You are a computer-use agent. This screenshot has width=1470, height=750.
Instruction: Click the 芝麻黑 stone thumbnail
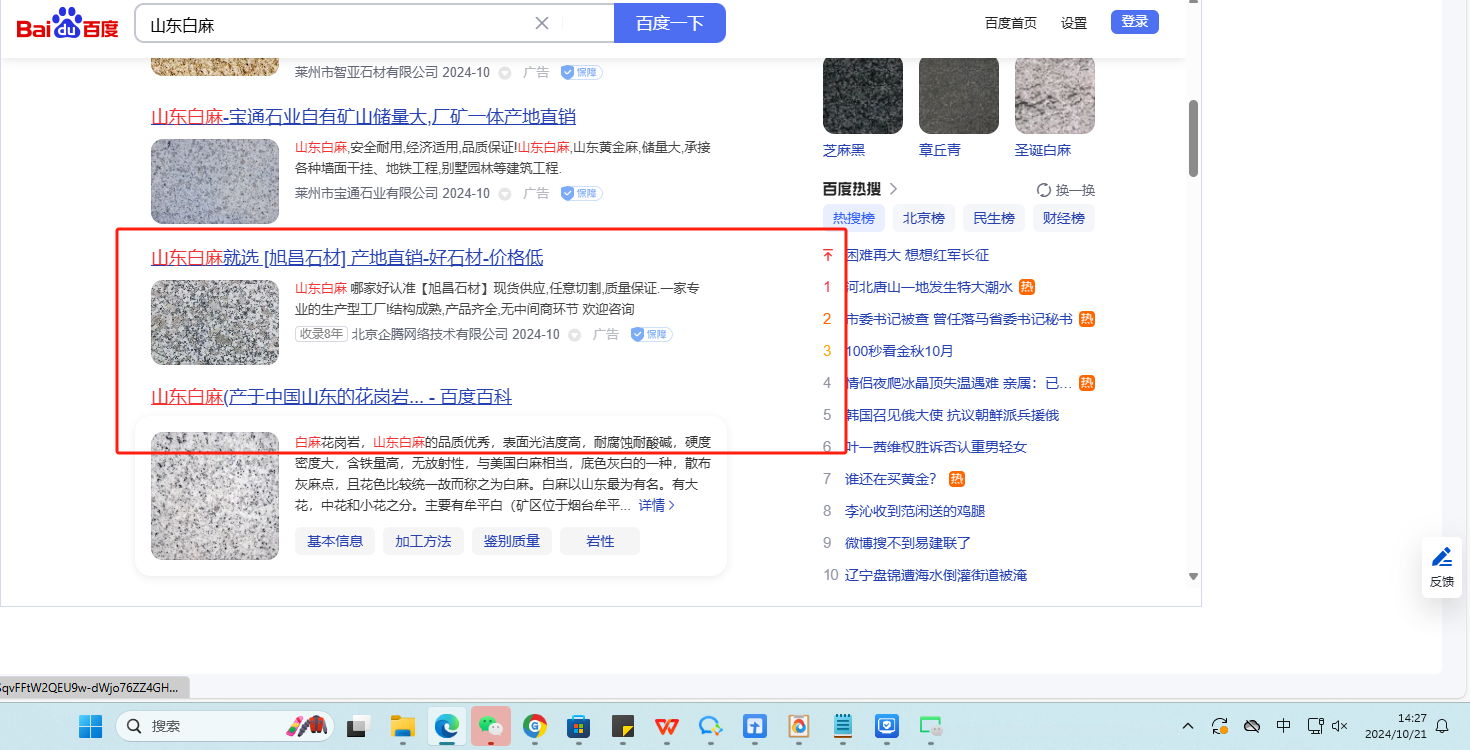(862, 95)
